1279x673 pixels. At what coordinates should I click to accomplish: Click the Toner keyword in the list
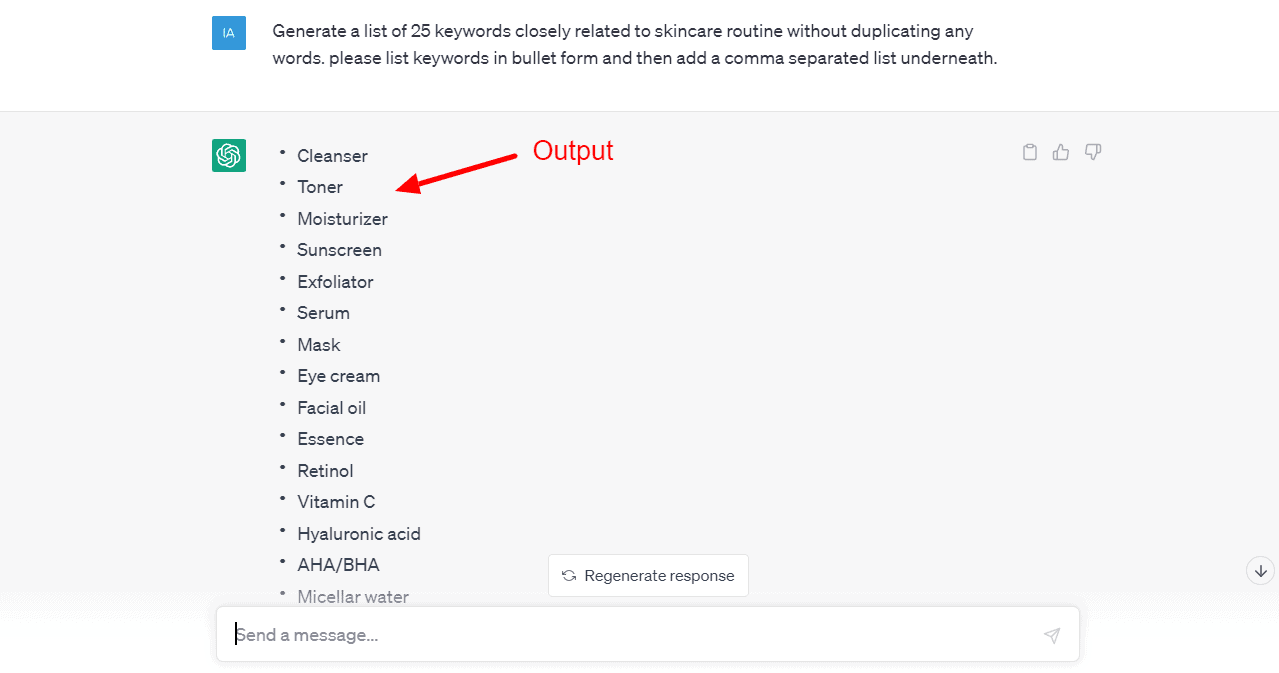point(320,187)
